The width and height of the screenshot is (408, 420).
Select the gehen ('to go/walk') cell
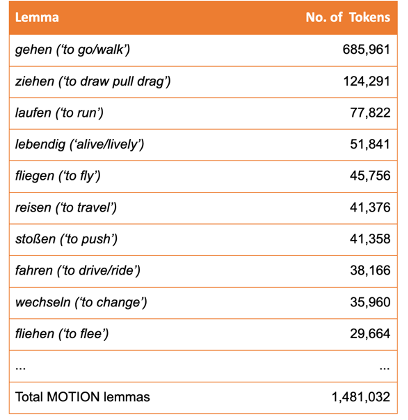coord(73,50)
